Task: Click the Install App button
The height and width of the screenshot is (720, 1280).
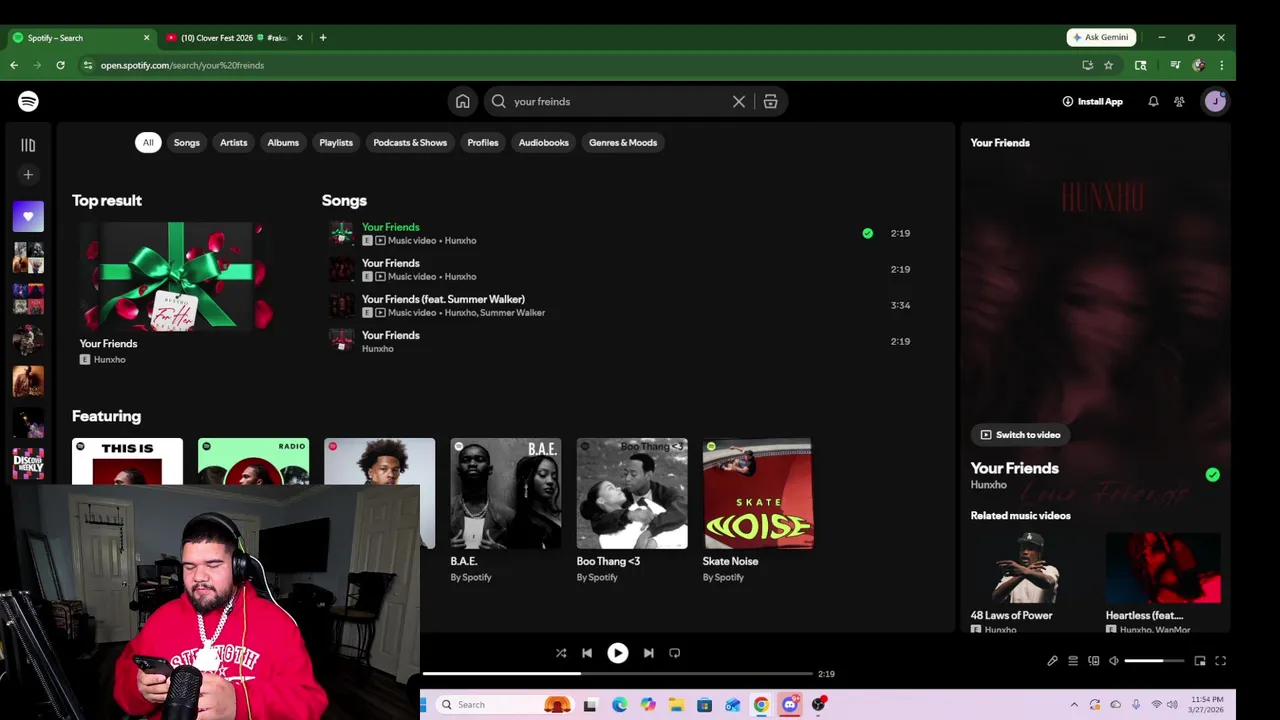Action: tap(1092, 101)
